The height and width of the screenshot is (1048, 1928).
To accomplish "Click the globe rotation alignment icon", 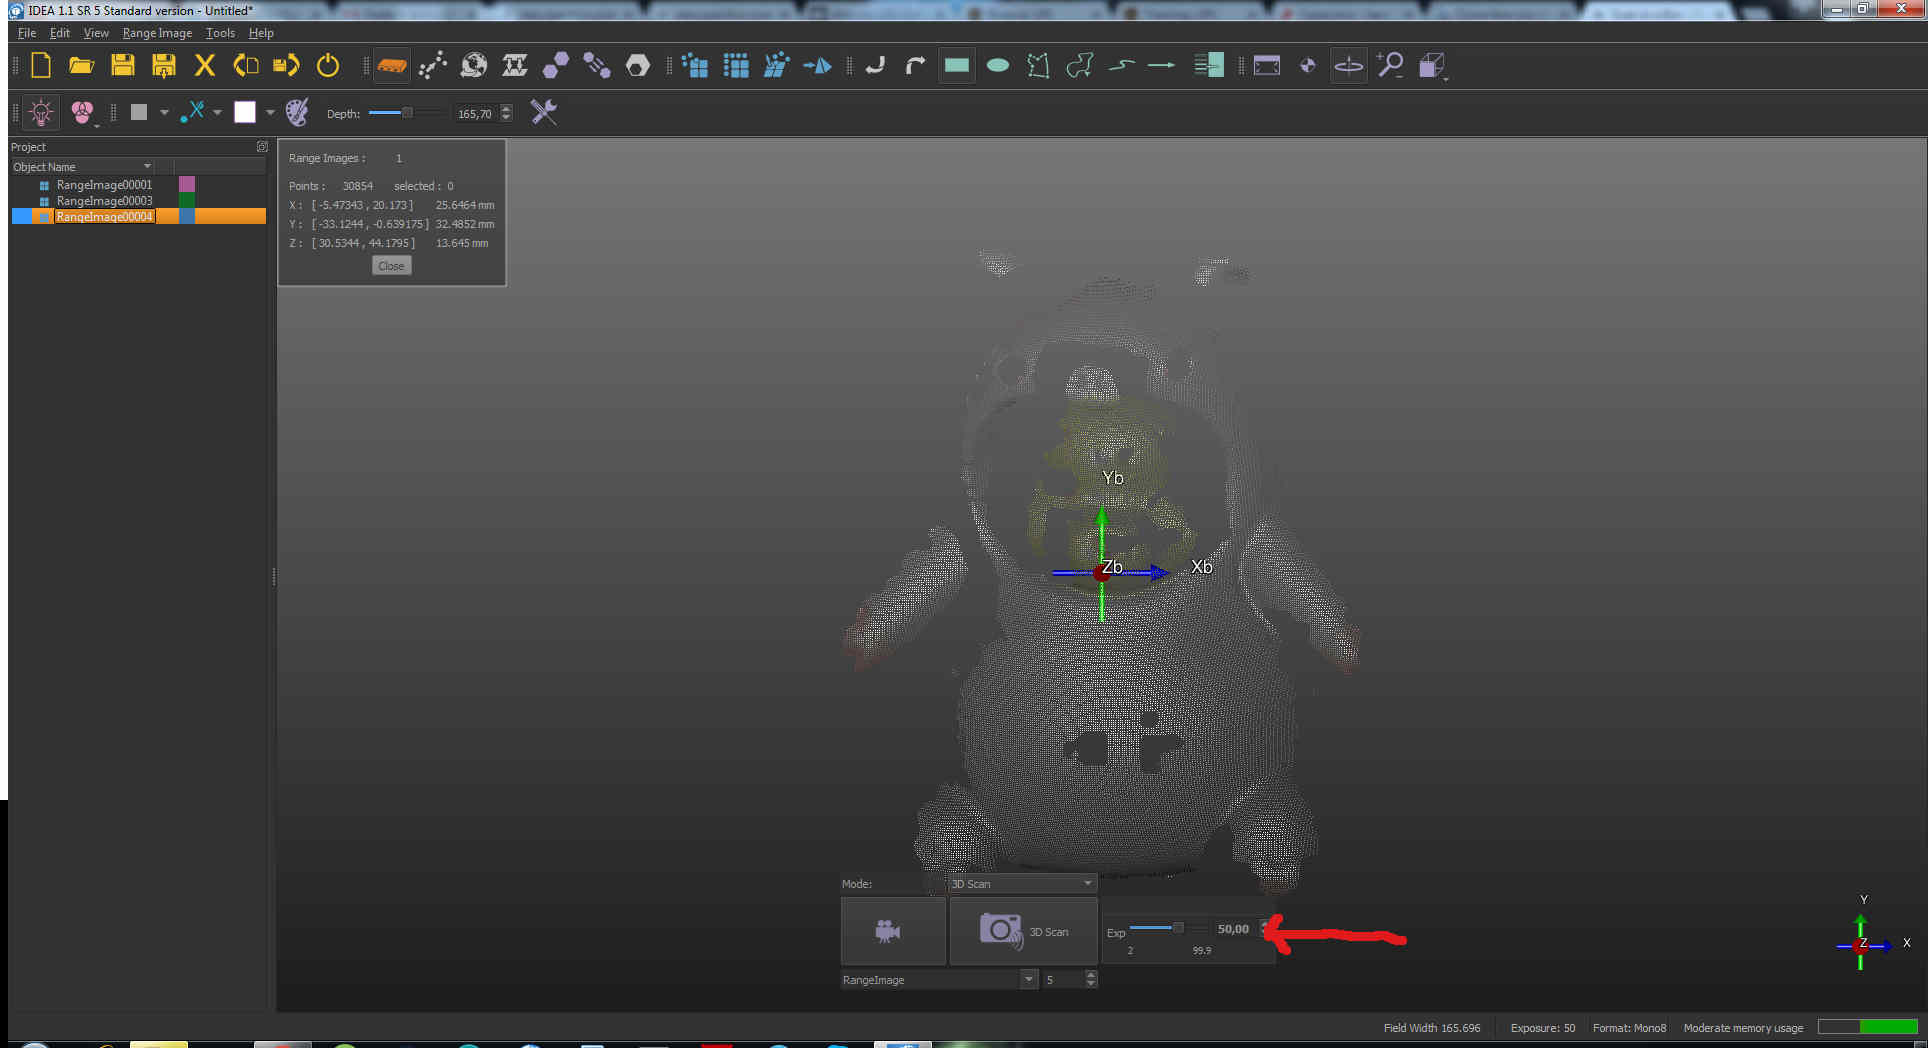I will (x=474, y=66).
